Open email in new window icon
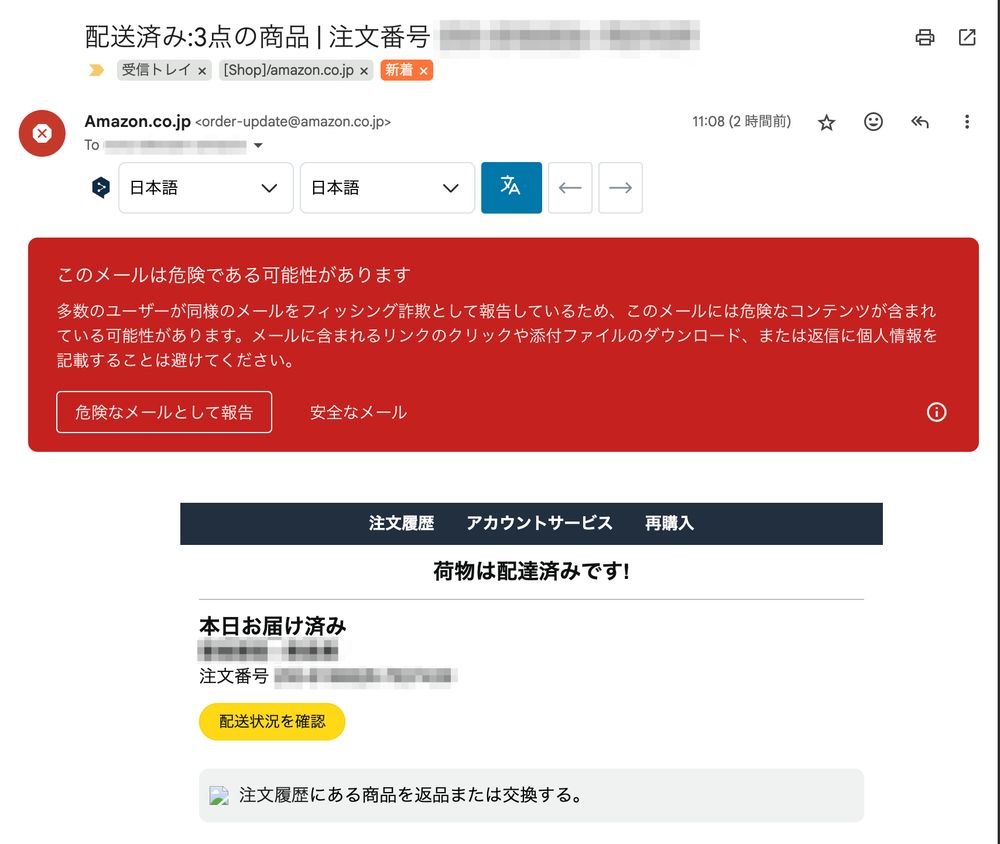The height and width of the screenshot is (844, 1000). [967, 38]
